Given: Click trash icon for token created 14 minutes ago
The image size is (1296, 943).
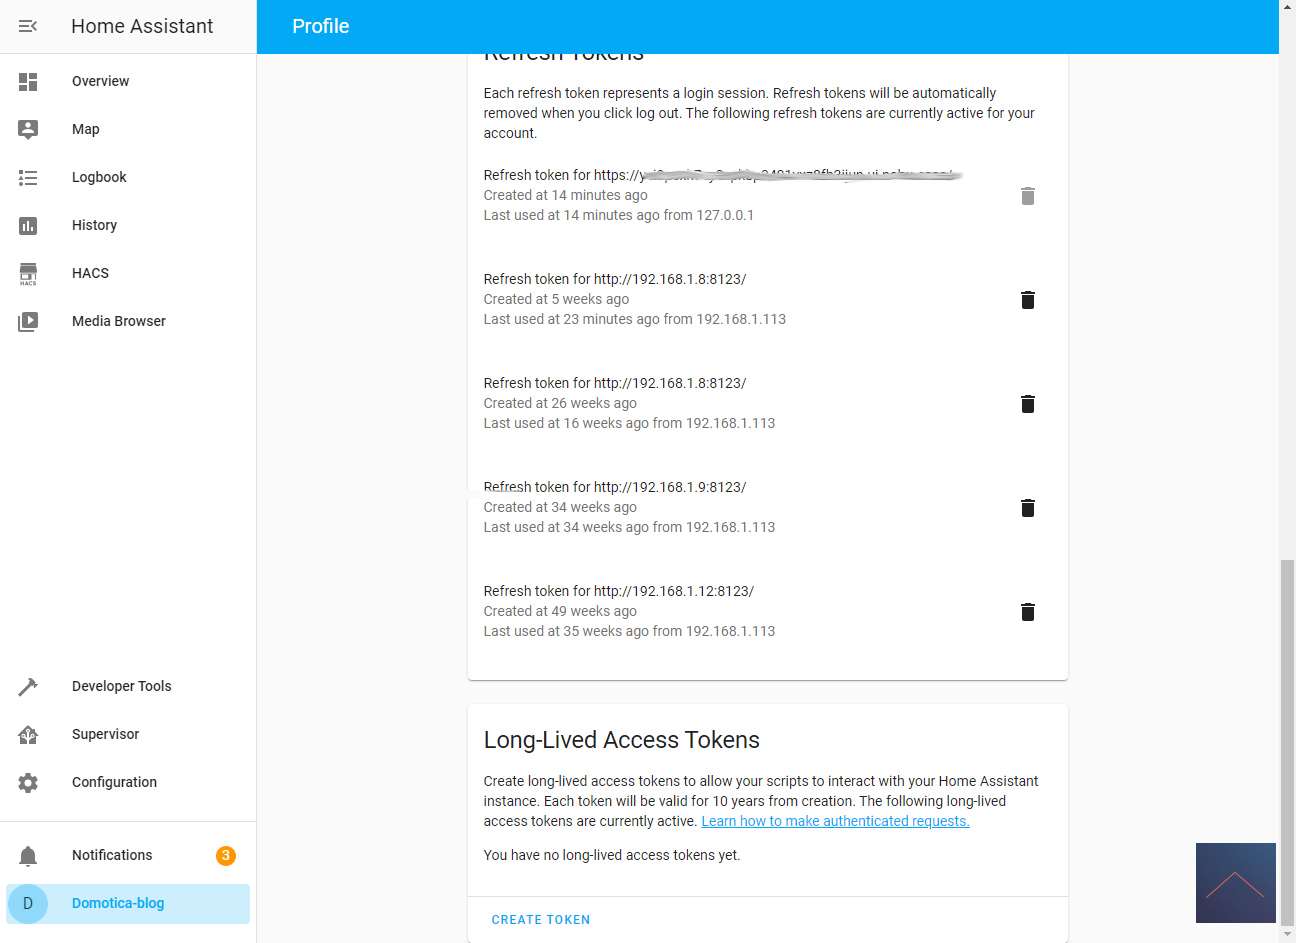Looking at the screenshot, I should [x=1027, y=196].
